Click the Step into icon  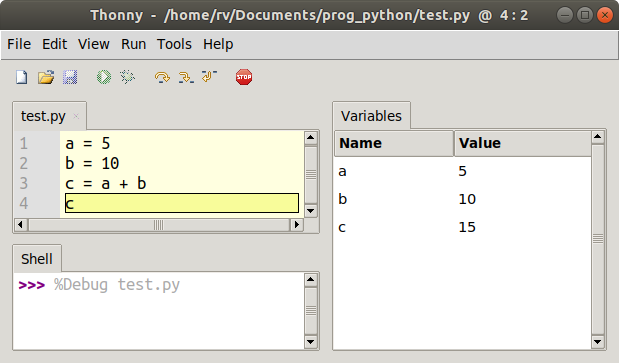point(186,77)
